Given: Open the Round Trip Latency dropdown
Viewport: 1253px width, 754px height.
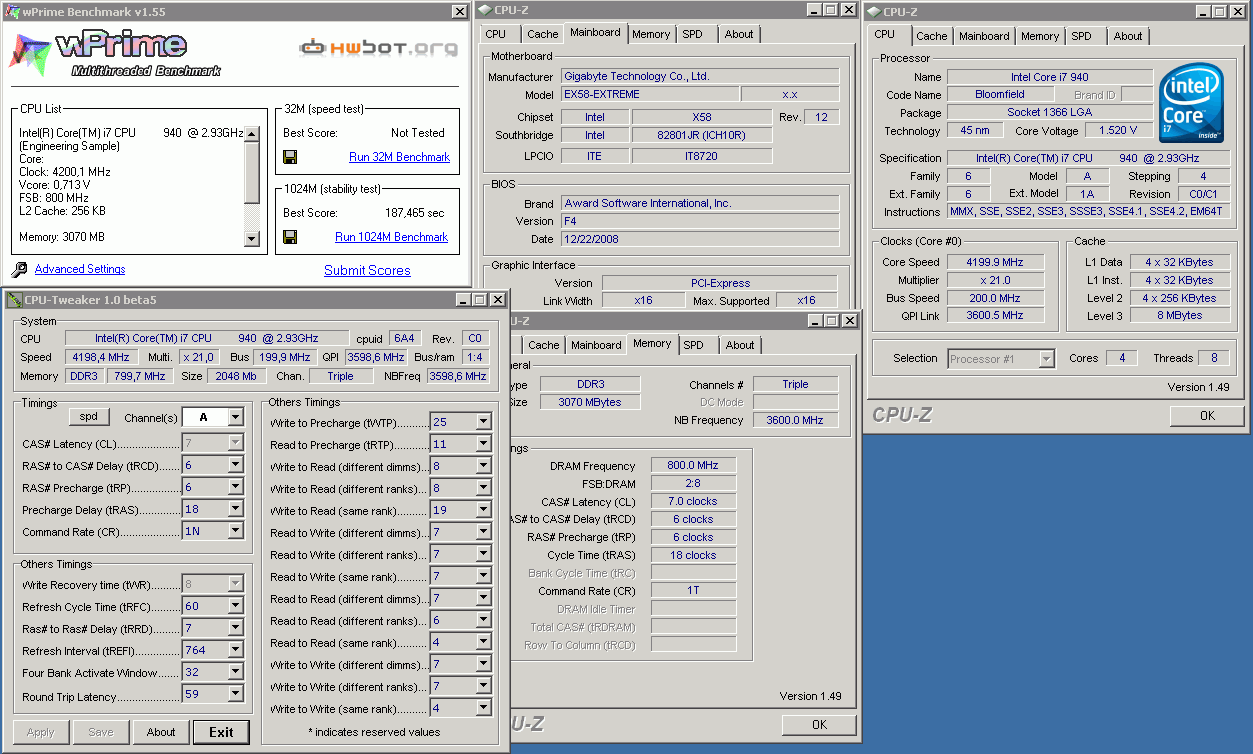Looking at the screenshot, I should 235,694.
